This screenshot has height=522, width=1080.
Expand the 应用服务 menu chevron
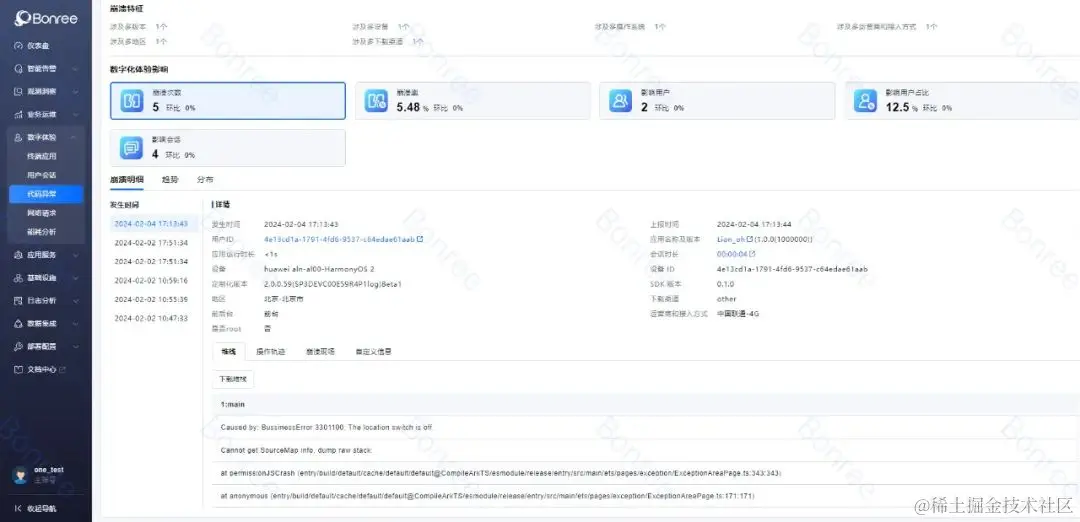point(74,255)
